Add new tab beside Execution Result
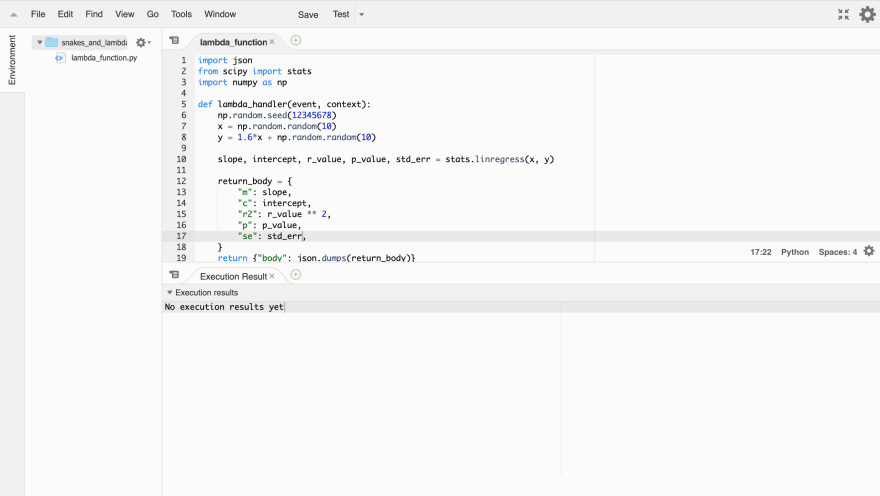The image size is (880, 496). [296, 274]
